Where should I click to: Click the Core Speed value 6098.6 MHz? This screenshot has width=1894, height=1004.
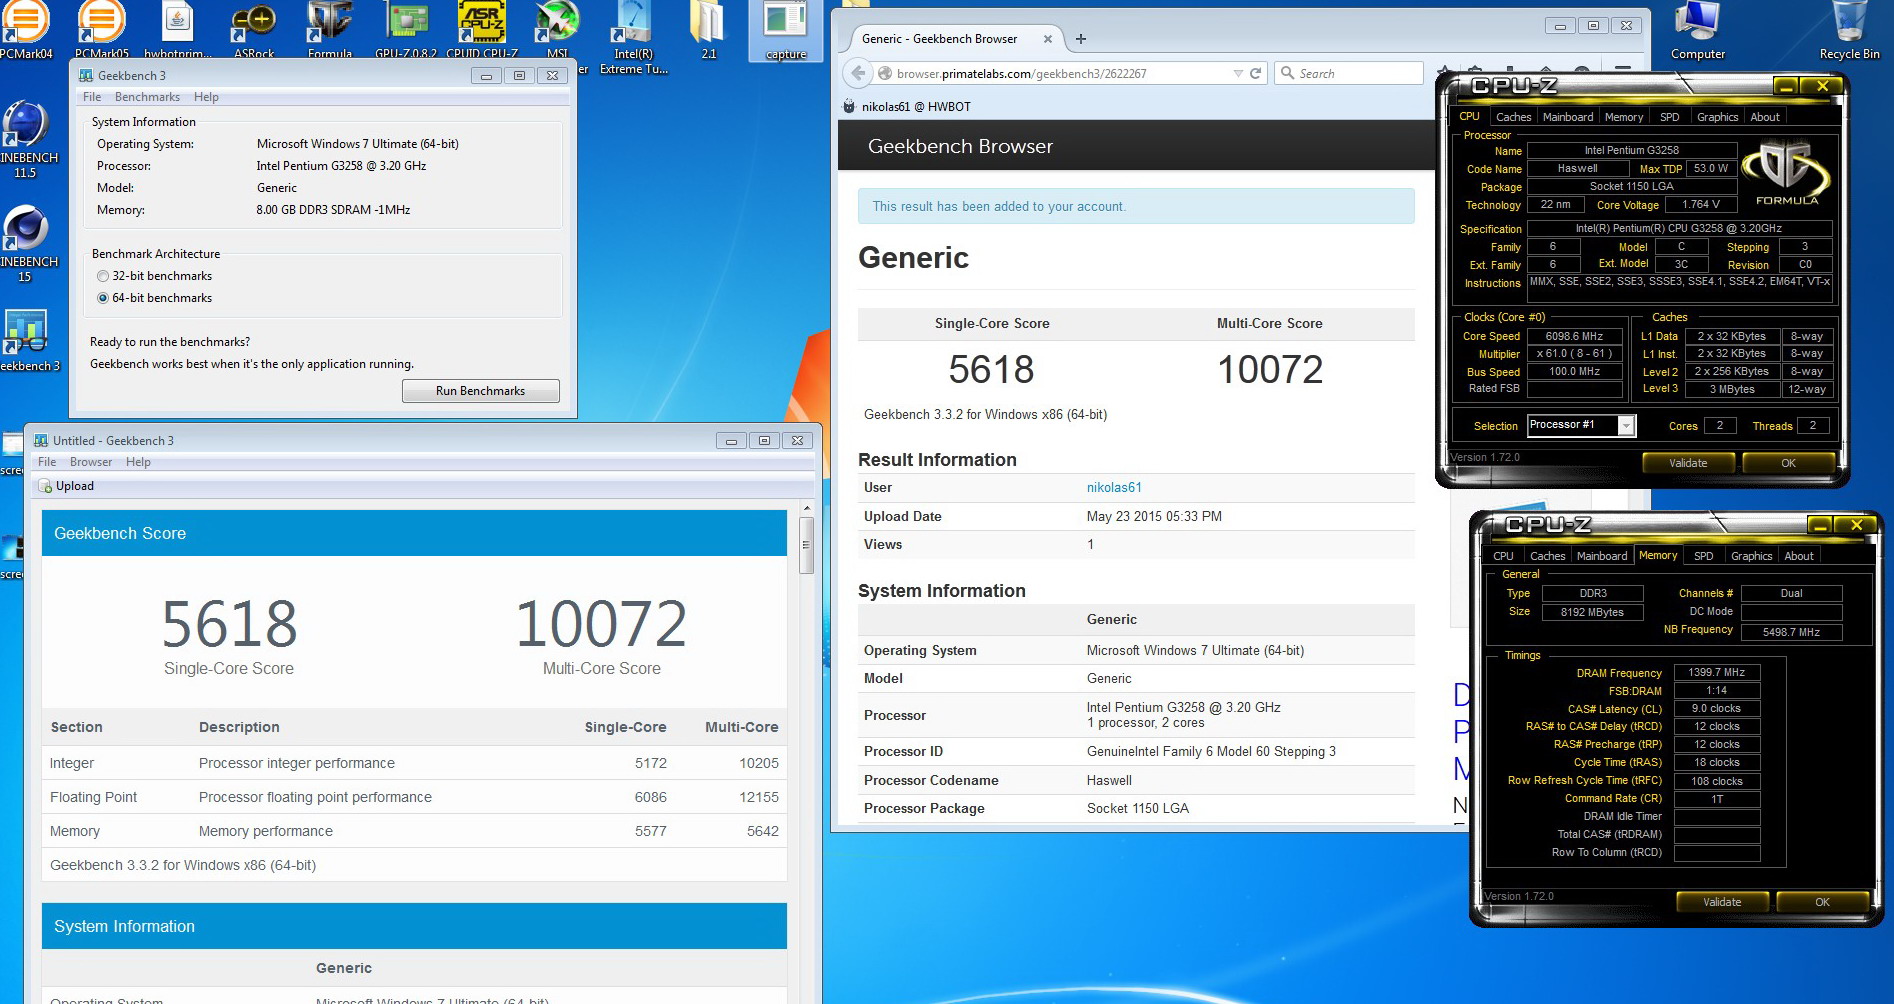(x=1574, y=337)
